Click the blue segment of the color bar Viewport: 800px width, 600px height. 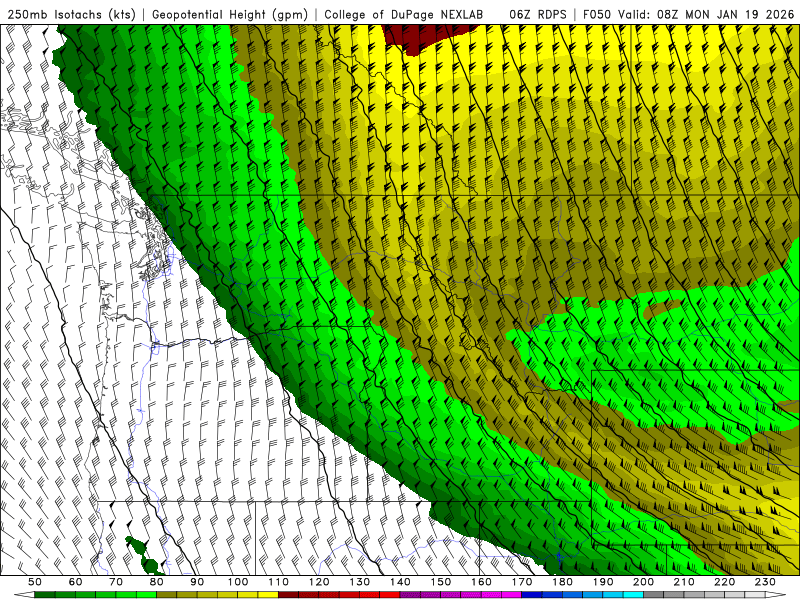coord(582,595)
